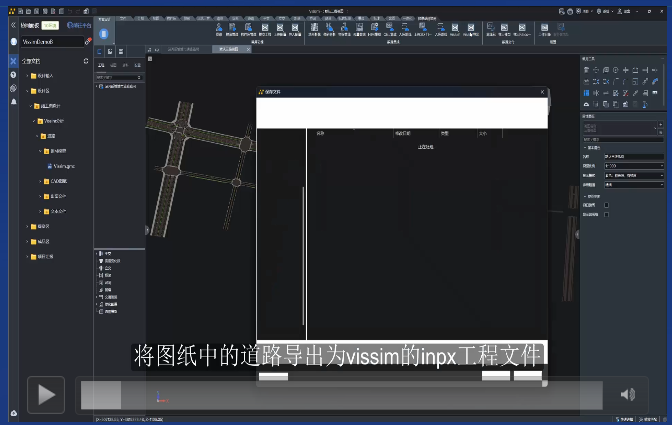Click the confirm button in save dialog

(495, 377)
